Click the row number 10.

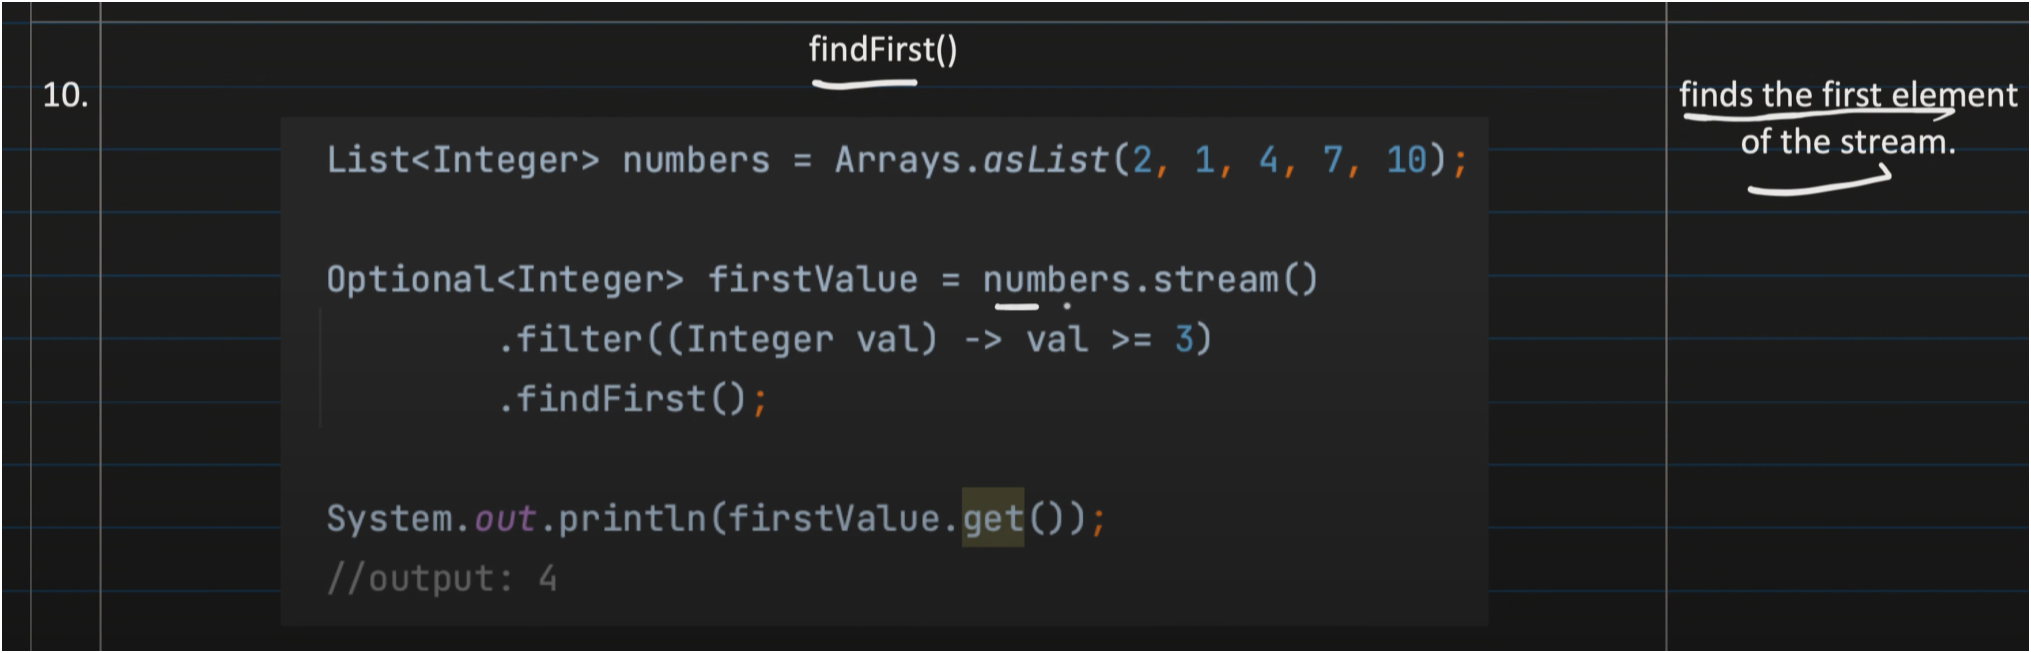tap(65, 96)
